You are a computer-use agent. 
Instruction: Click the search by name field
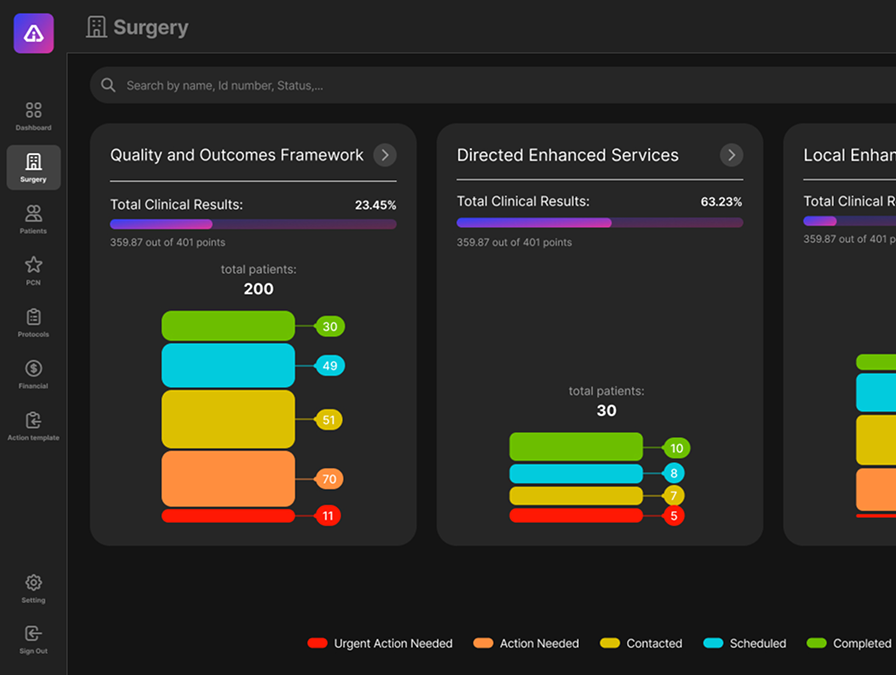coord(400,86)
